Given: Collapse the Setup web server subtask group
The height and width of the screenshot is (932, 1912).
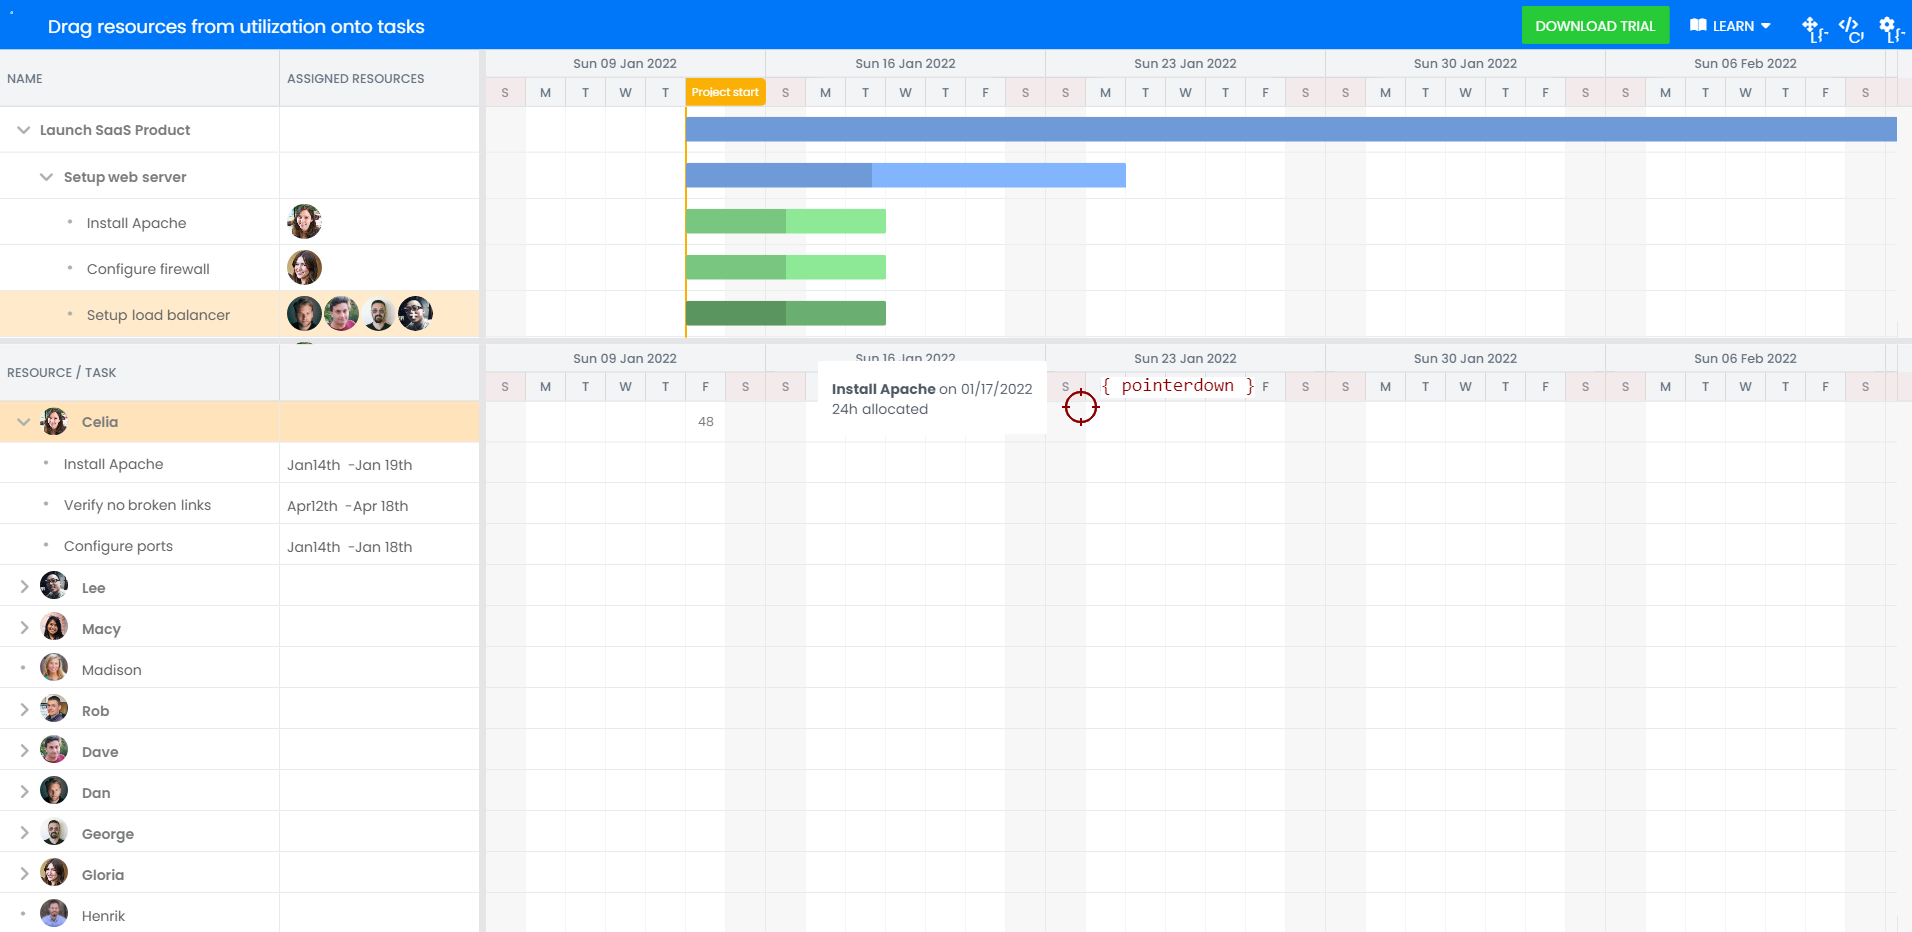Looking at the screenshot, I should pyautogui.click(x=46, y=177).
